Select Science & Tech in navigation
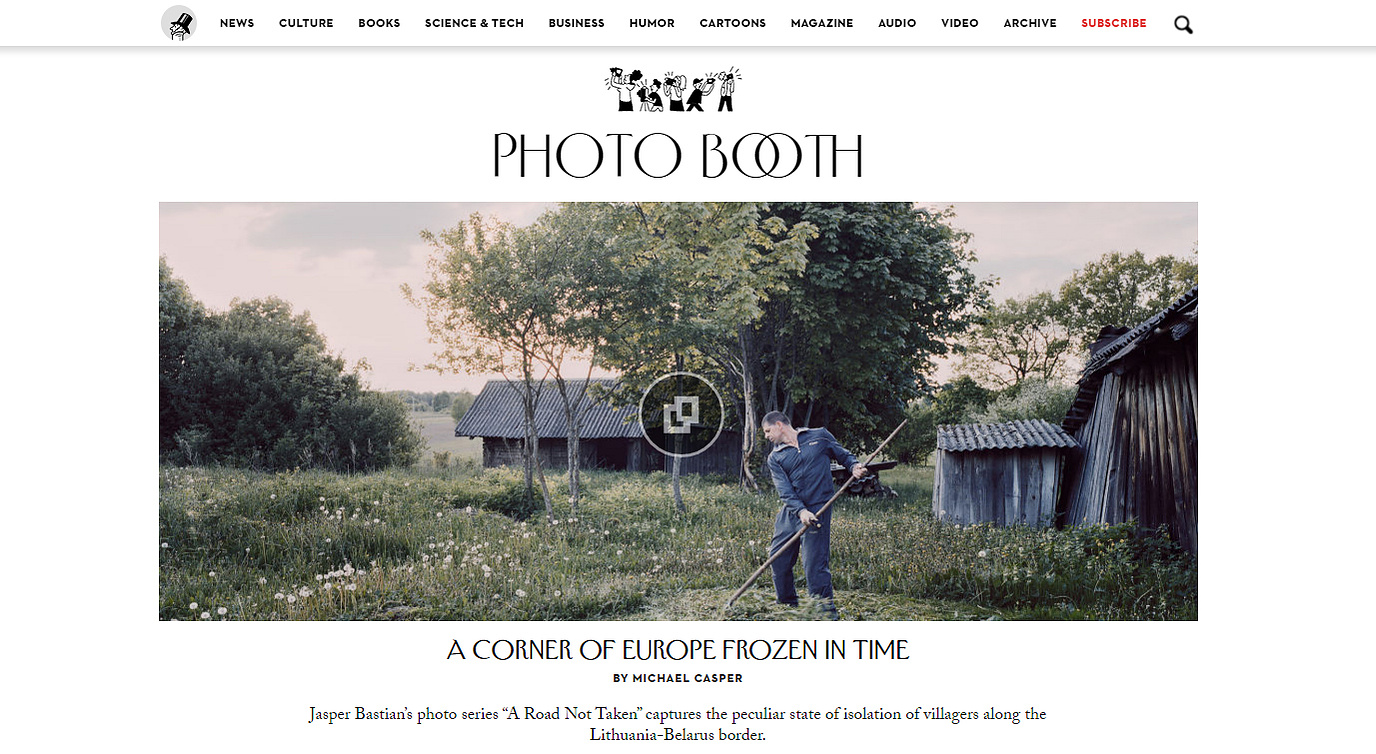The width and height of the screenshot is (1376, 754). (474, 23)
